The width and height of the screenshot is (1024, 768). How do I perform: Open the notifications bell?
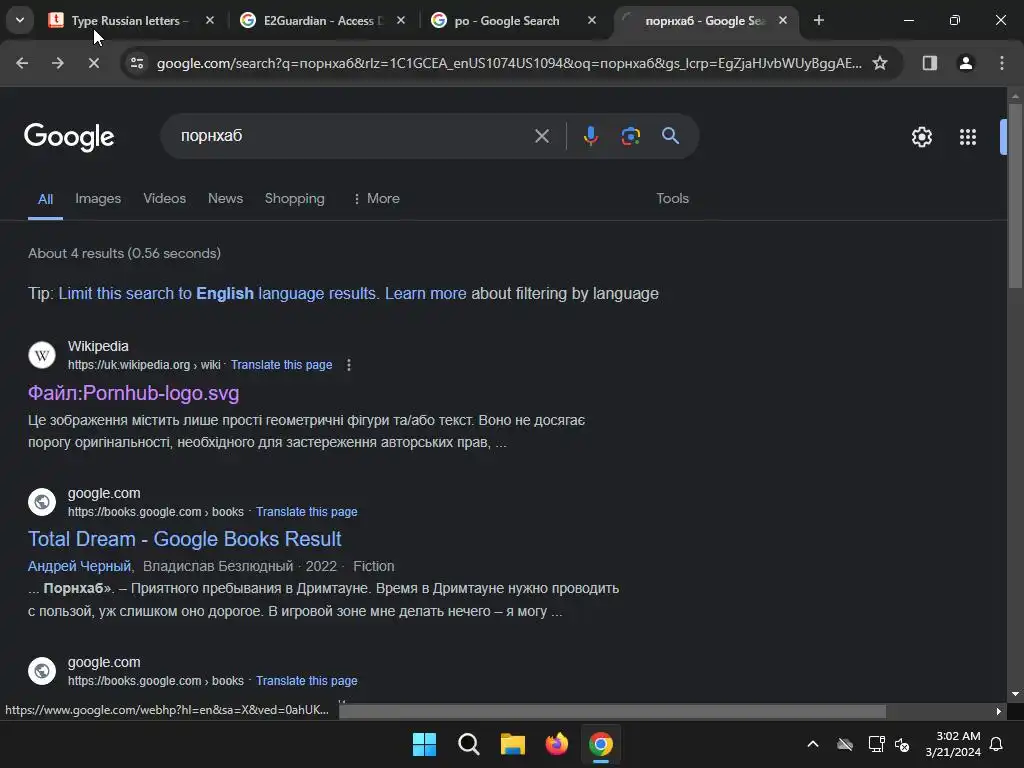coord(997,744)
